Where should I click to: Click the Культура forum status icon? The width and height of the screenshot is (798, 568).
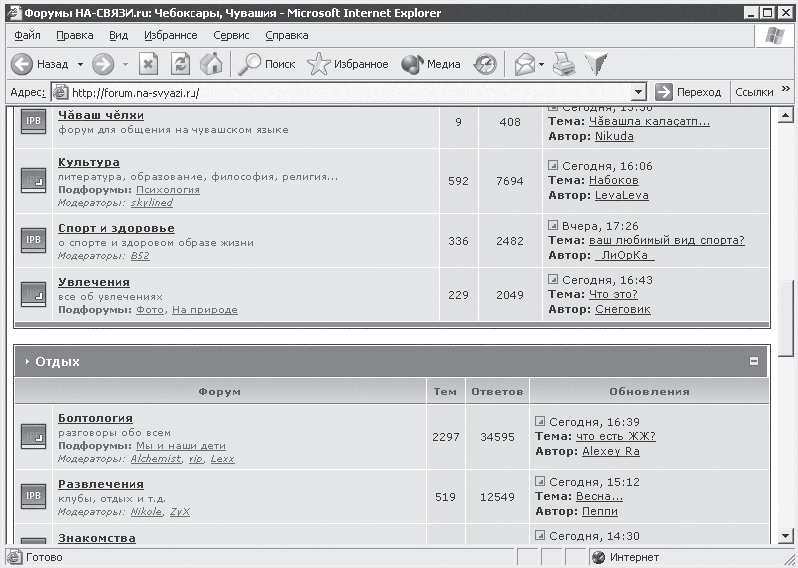point(34,181)
